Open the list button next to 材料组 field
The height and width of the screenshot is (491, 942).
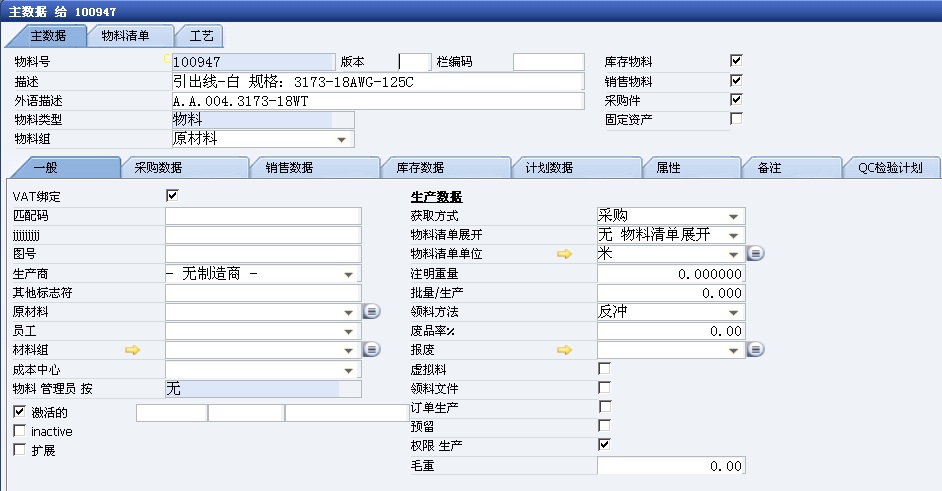(372, 350)
